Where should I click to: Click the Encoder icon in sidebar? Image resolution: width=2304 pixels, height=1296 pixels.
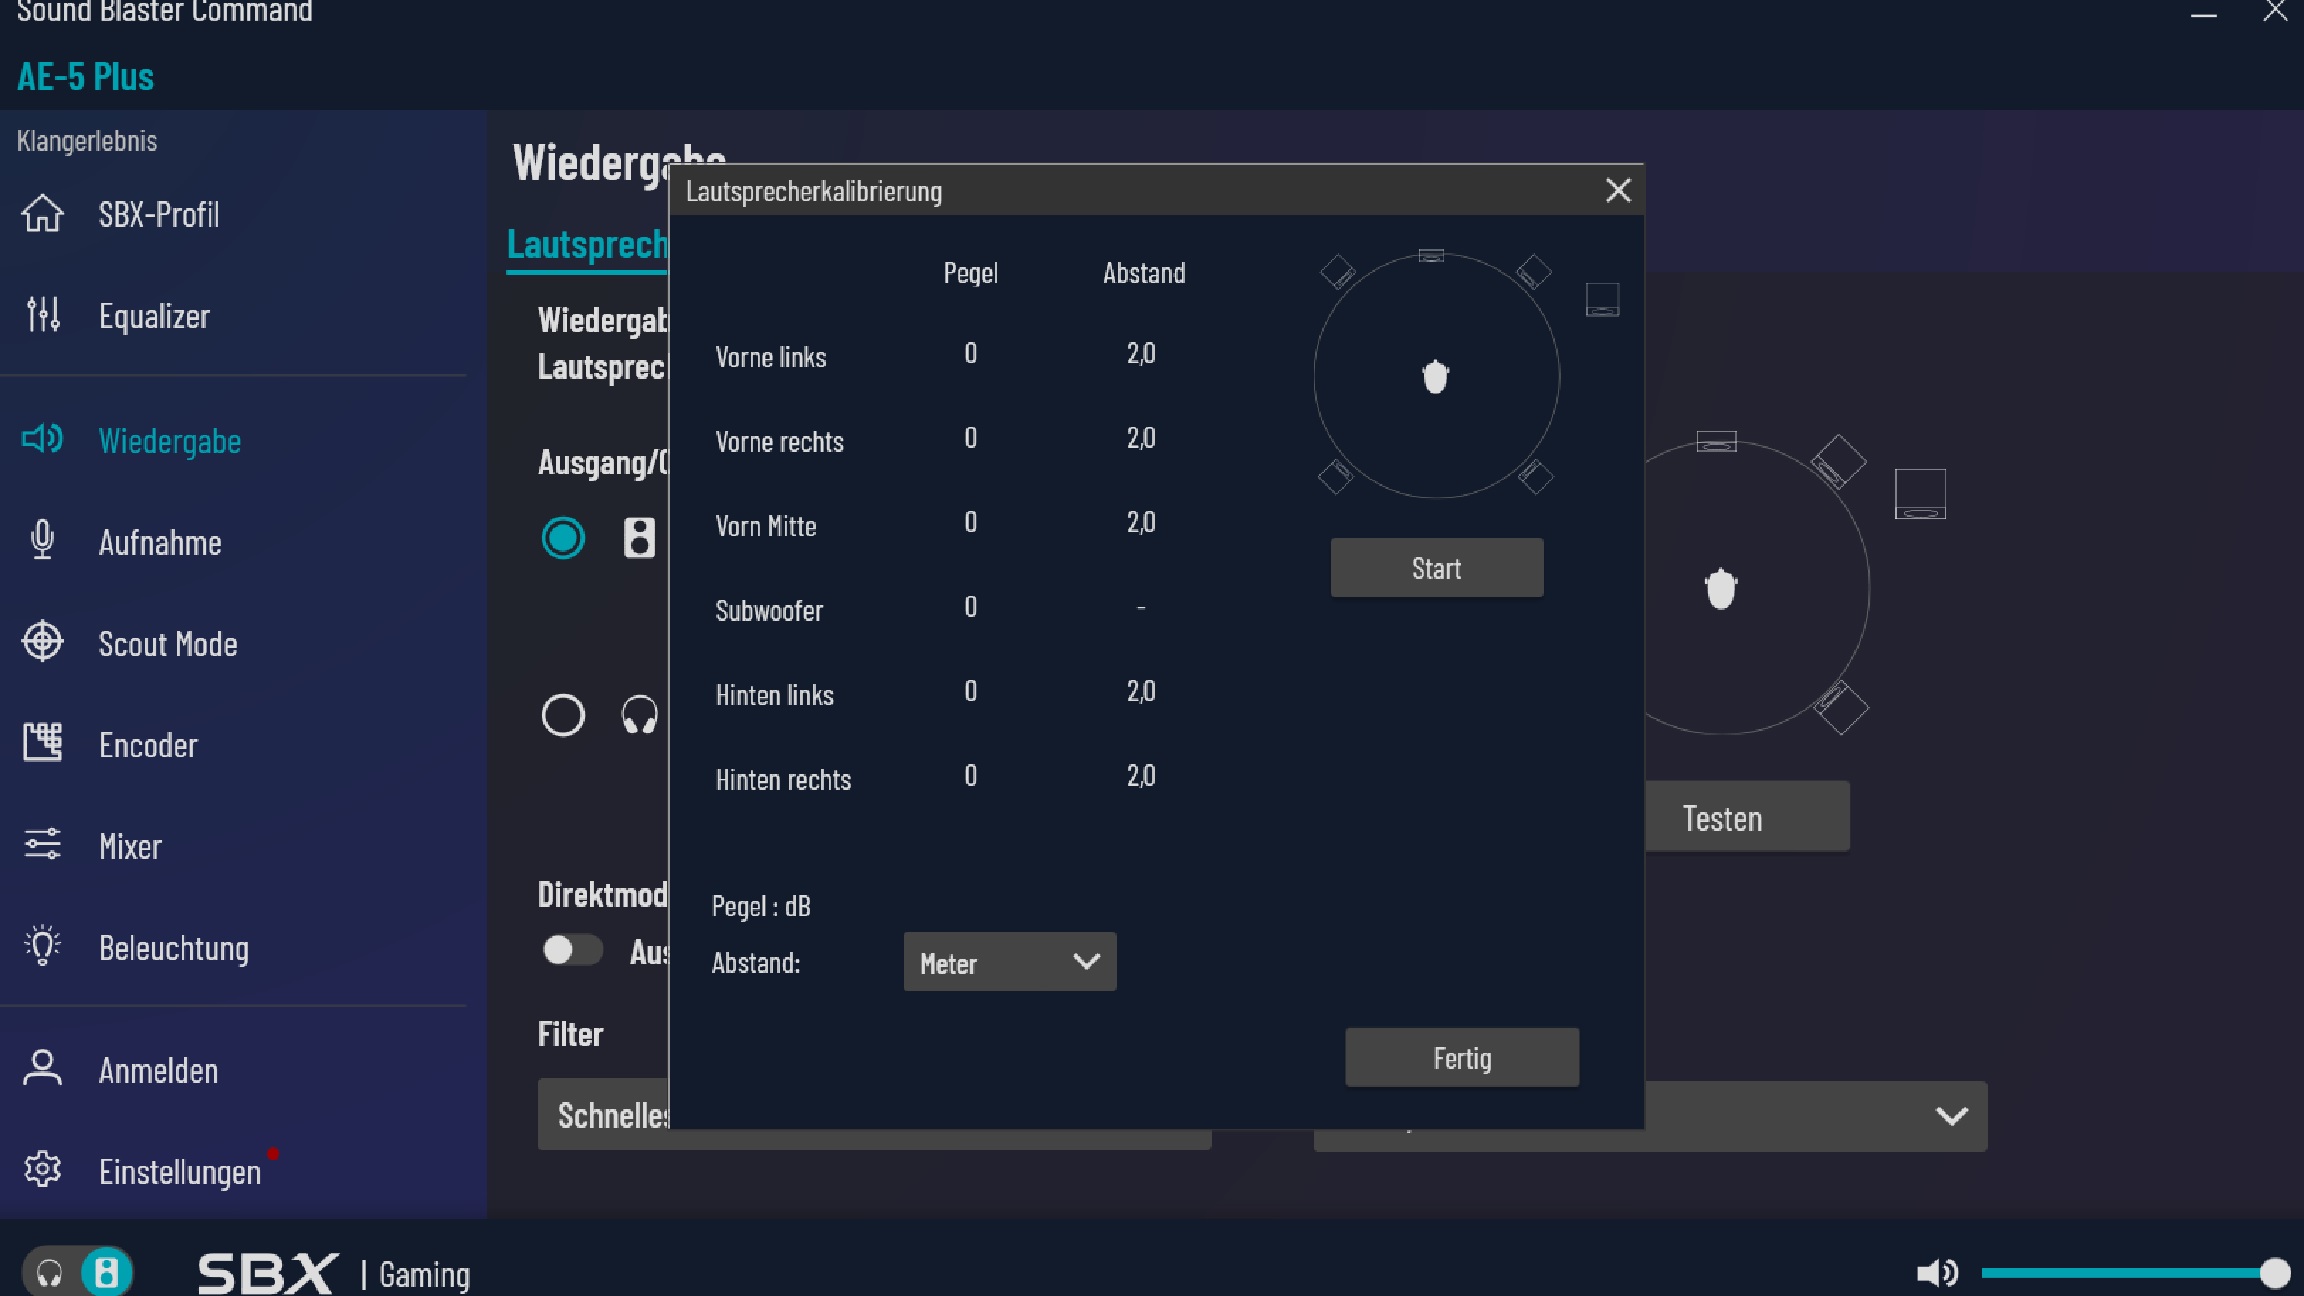point(42,743)
